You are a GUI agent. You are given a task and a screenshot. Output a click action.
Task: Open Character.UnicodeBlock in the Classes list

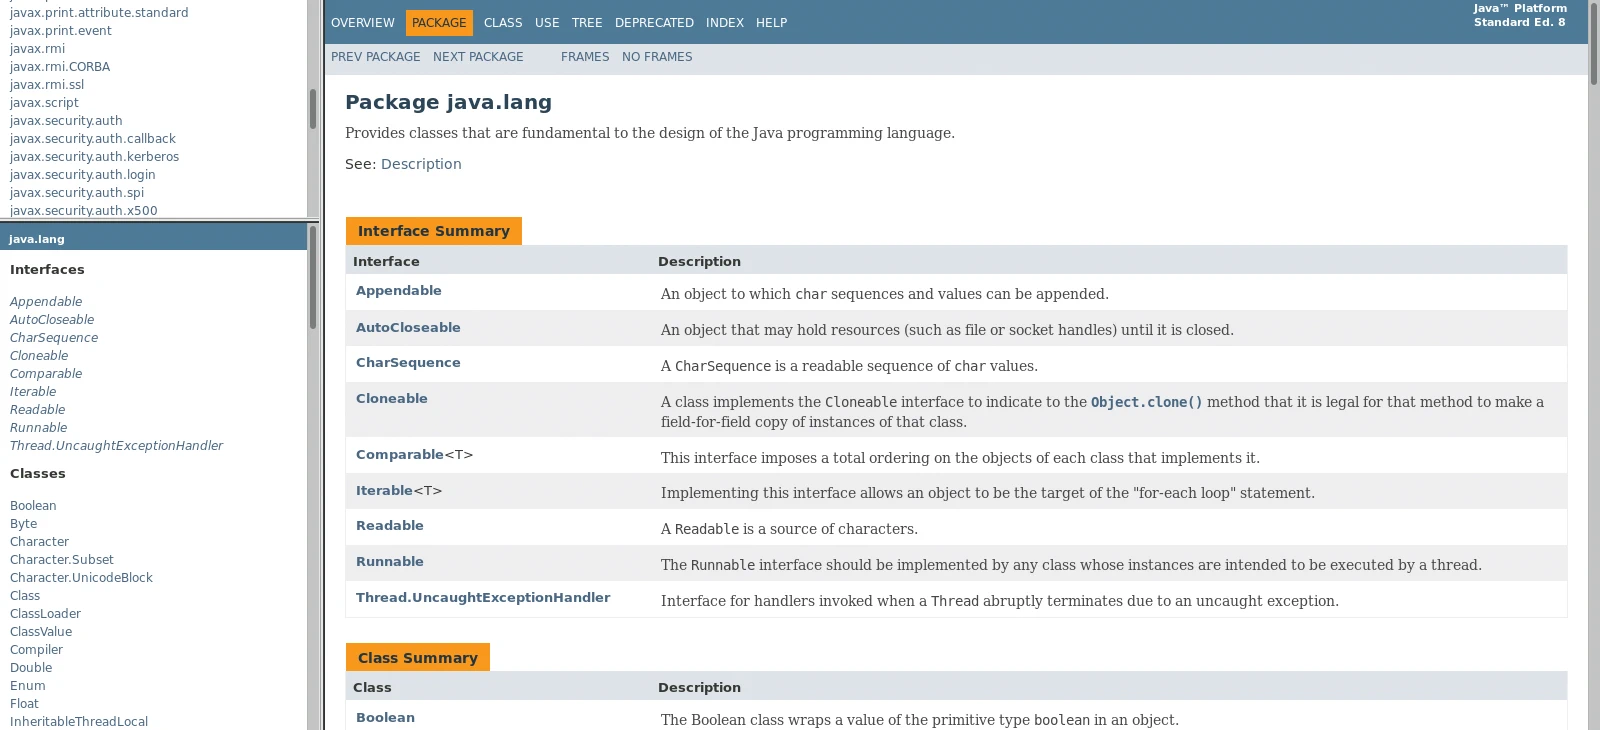coord(81,578)
